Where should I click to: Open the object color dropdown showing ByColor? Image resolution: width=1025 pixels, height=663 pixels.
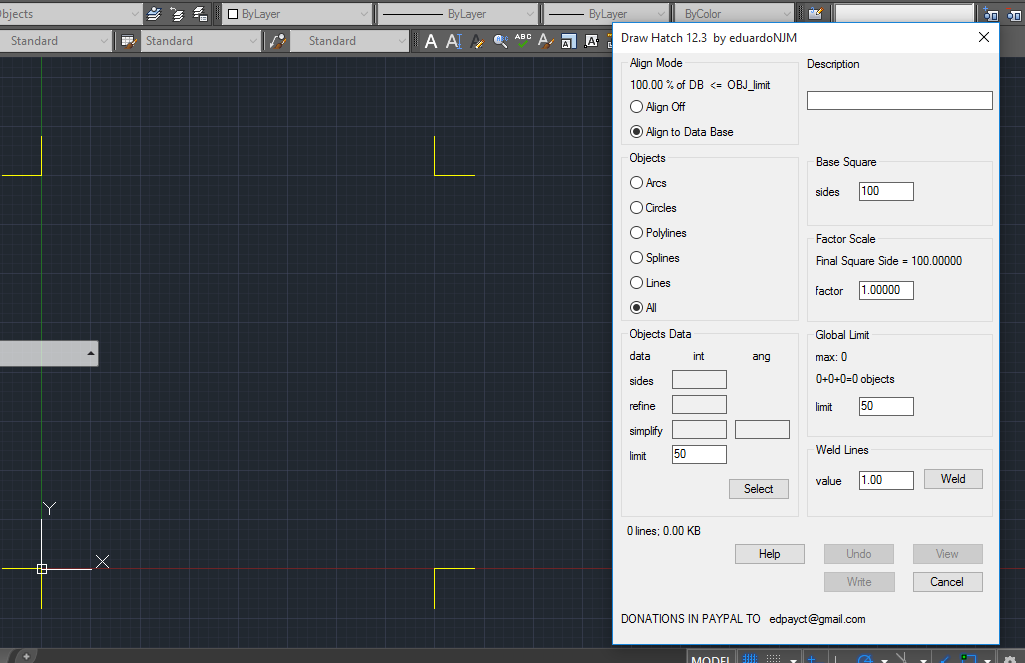click(735, 13)
